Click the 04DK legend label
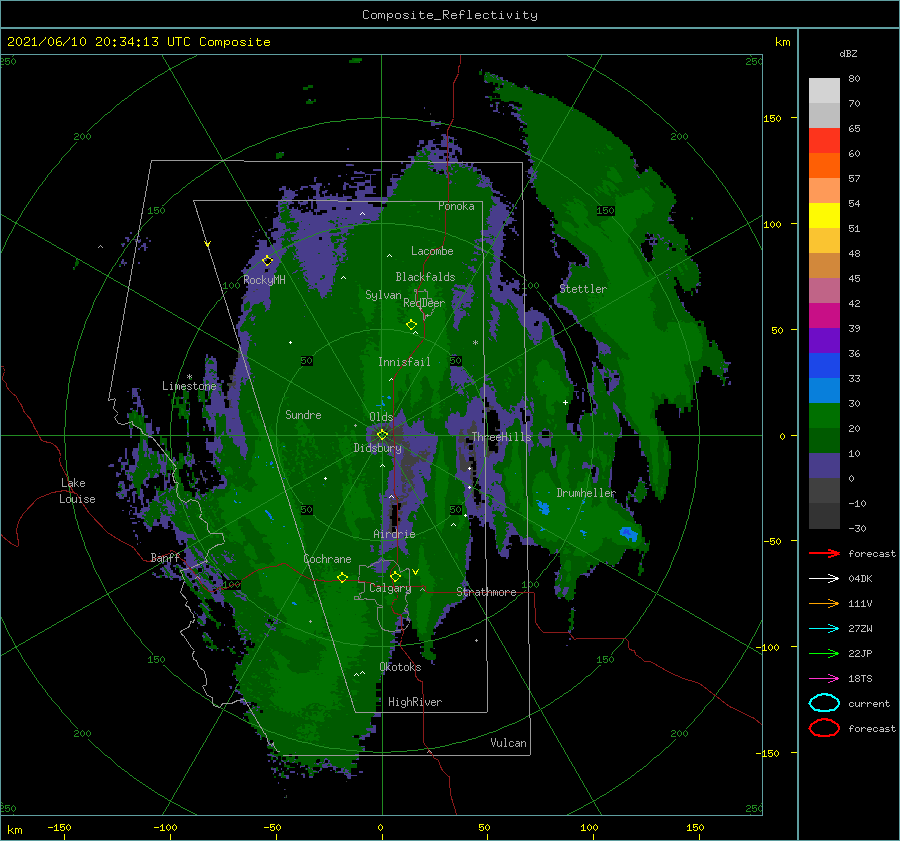900x841 pixels. 860,578
